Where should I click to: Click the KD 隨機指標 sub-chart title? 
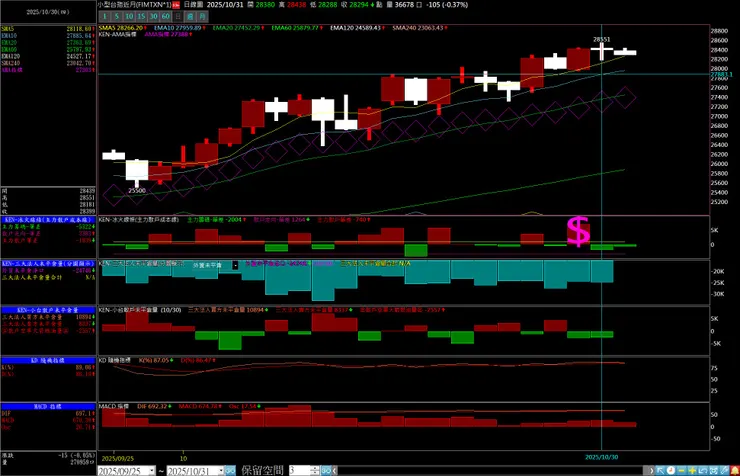[115, 360]
